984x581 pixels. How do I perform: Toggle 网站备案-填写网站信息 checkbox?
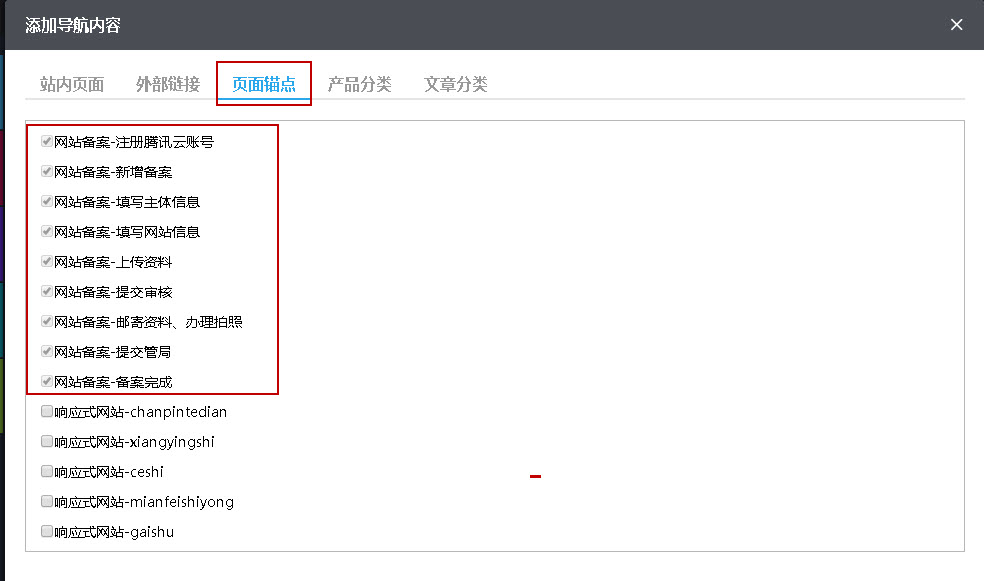pos(47,231)
